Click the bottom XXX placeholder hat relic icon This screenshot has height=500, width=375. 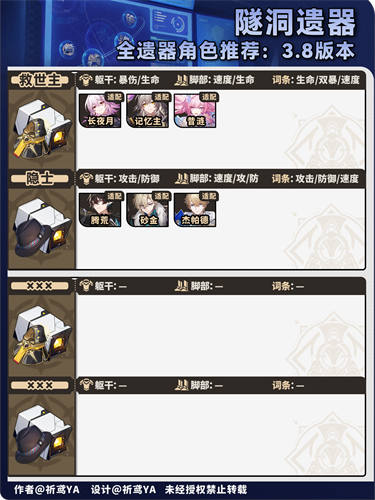pos(42,434)
